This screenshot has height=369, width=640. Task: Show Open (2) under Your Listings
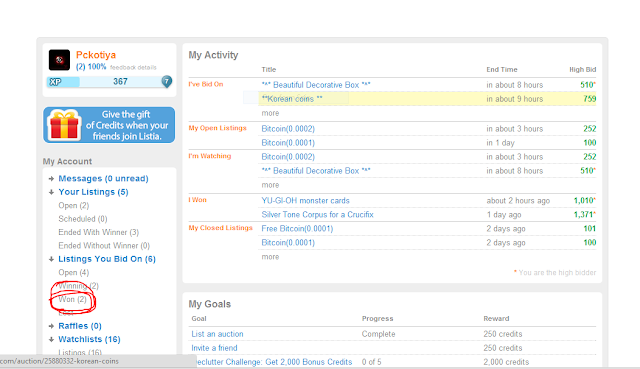(73, 205)
